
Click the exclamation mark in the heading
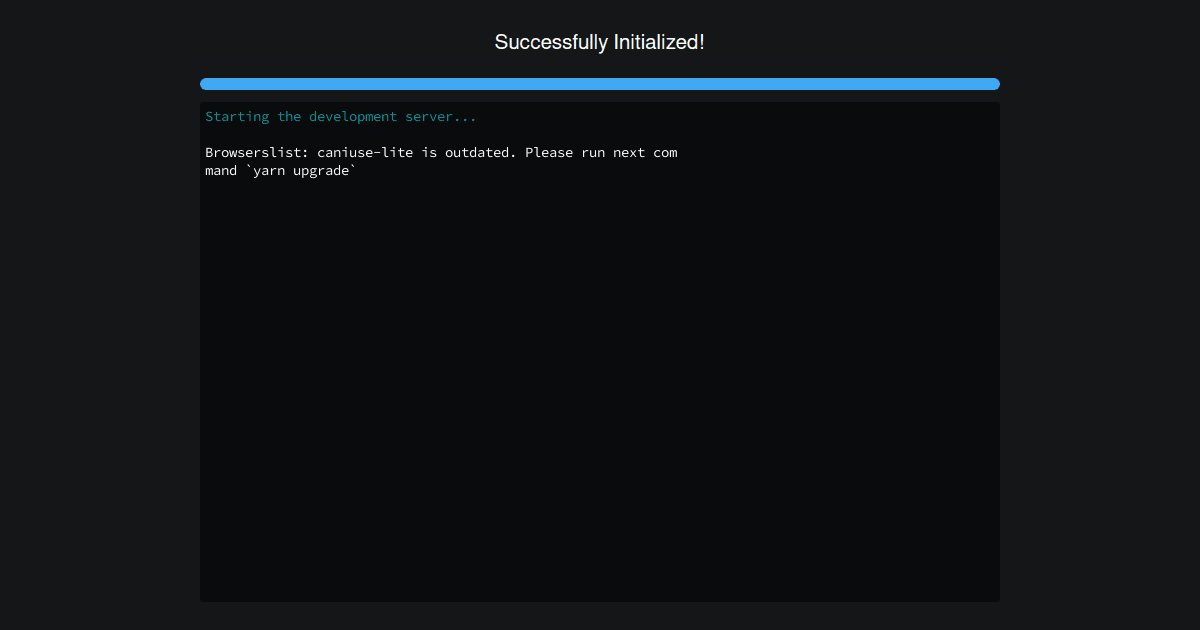[x=702, y=42]
